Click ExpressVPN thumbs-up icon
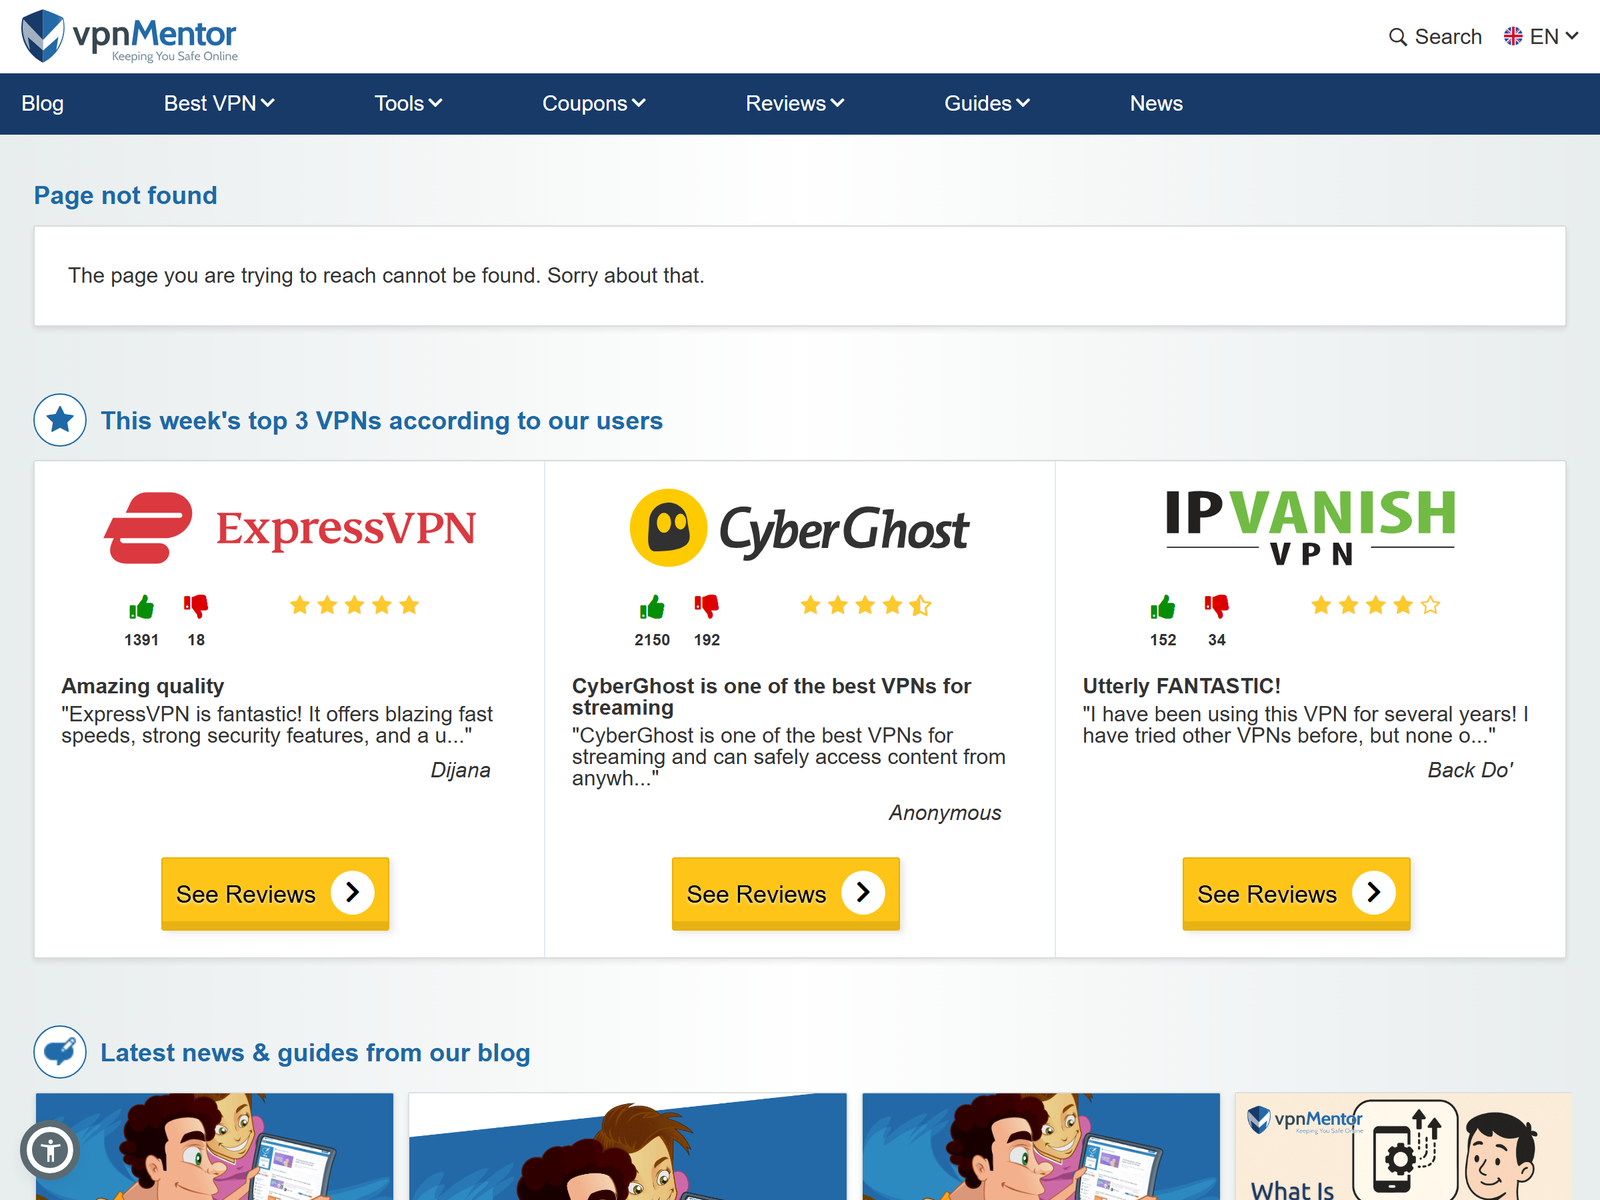 point(141,607)
